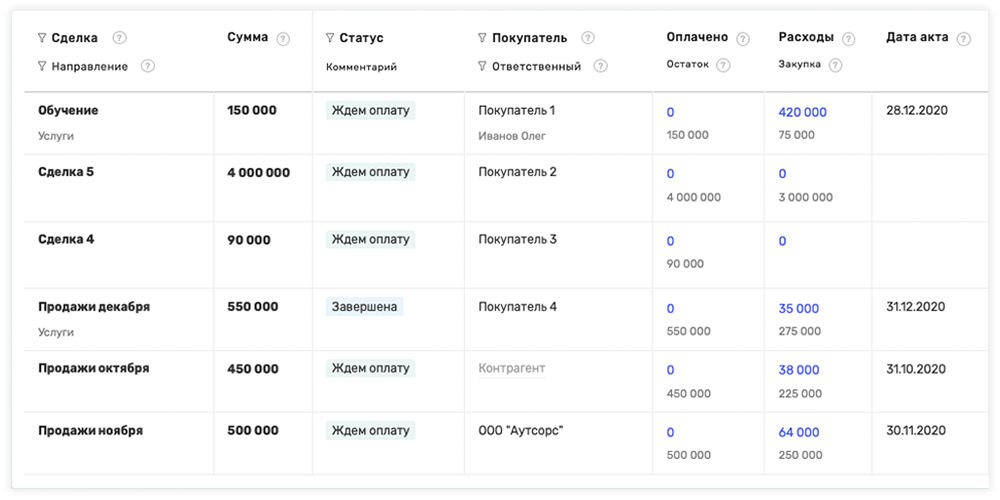Image resolution: width=1000 pixels, height=500 pixels.
Task: Click the Завершена status badge
Action: click(364, 307)
